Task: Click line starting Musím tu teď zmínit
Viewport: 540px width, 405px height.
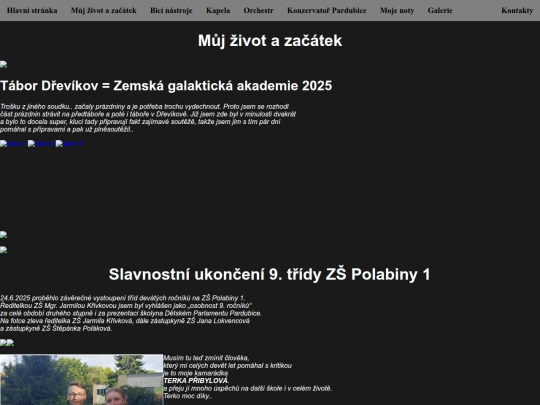Action: pos(206,358)
